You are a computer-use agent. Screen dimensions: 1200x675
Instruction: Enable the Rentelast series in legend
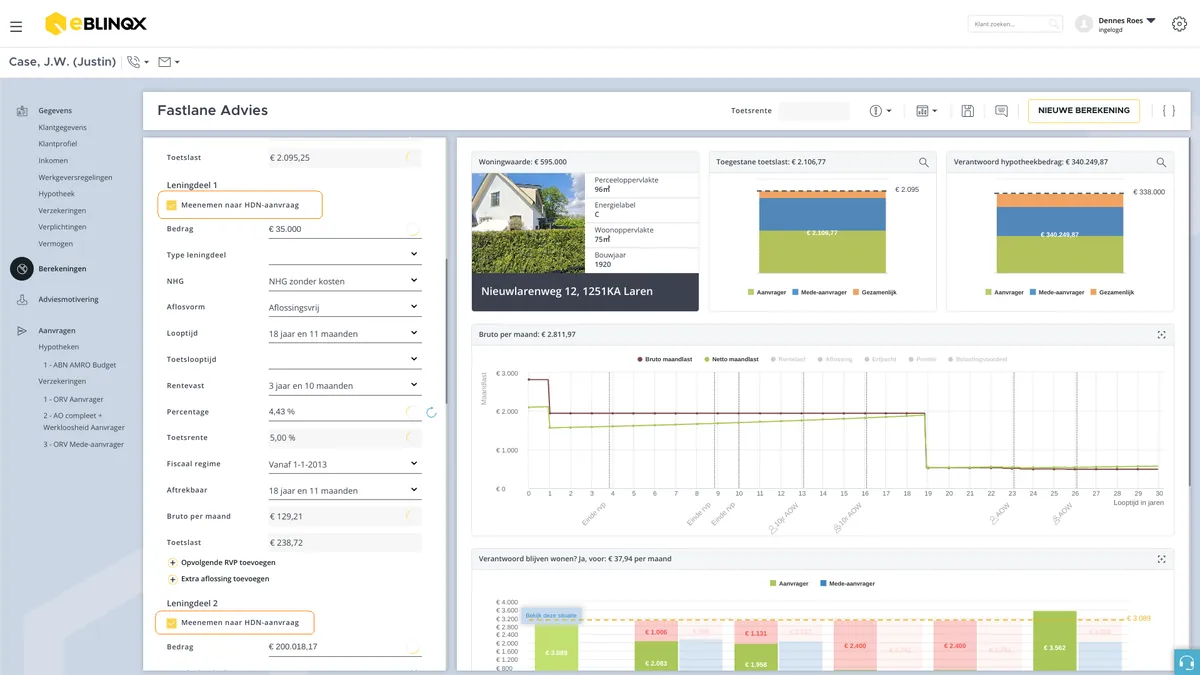[x=788, y=358]
